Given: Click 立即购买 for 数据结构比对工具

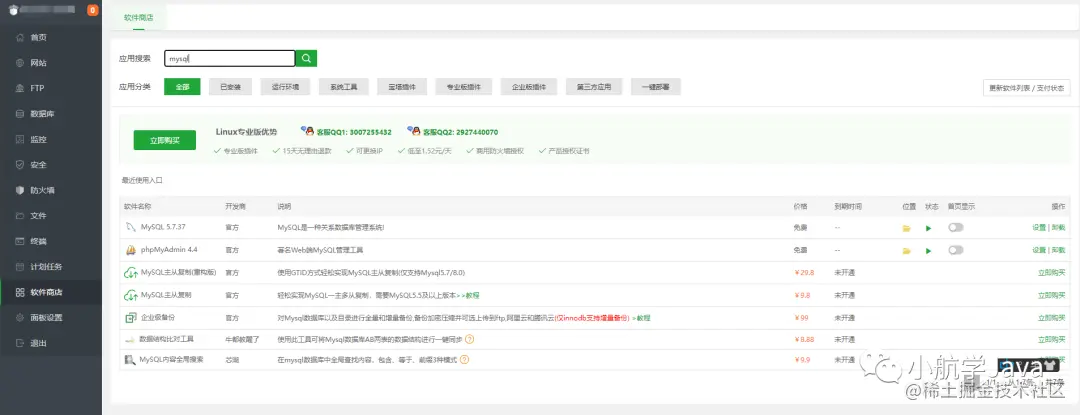Looking at the screenshot, I should (1051, 339).
